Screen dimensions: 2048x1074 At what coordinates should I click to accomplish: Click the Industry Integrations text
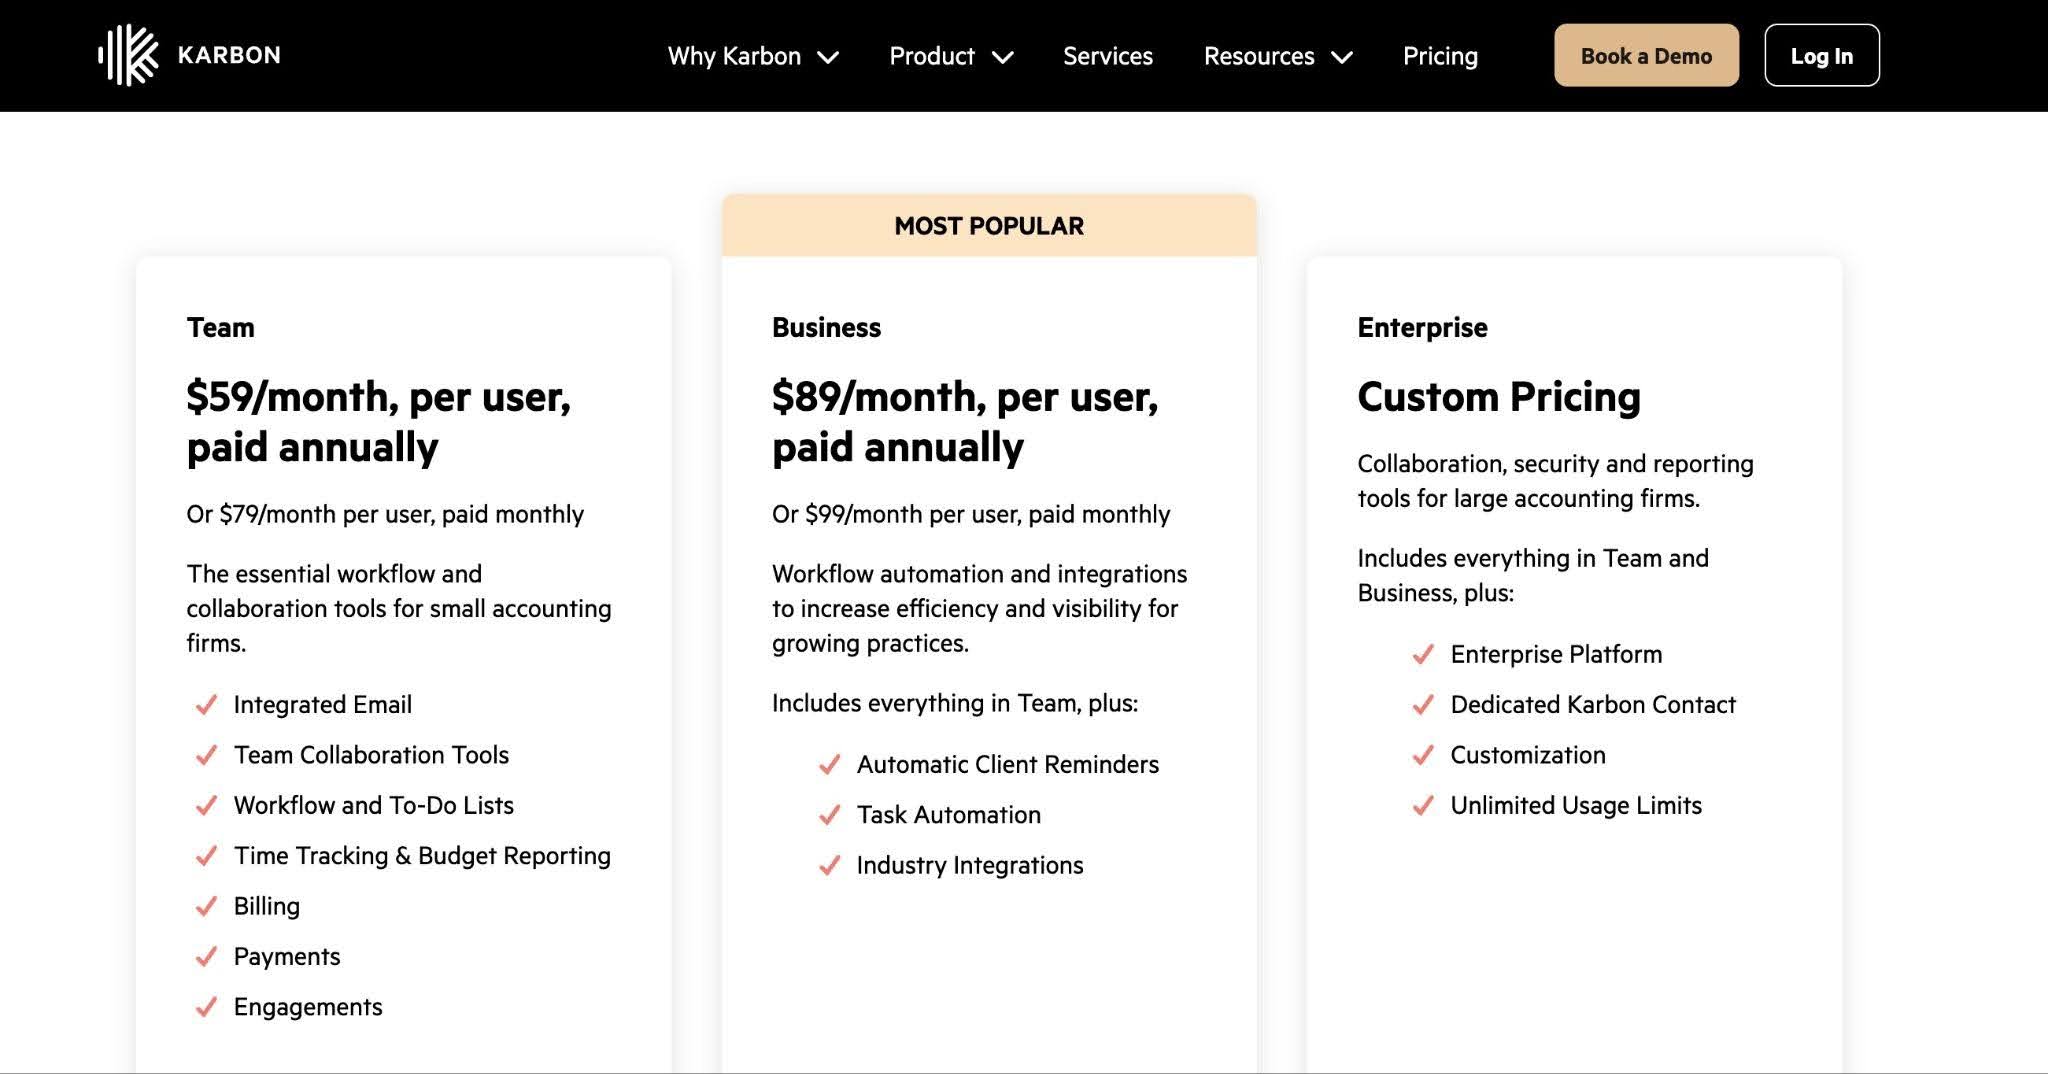point(970,865)
